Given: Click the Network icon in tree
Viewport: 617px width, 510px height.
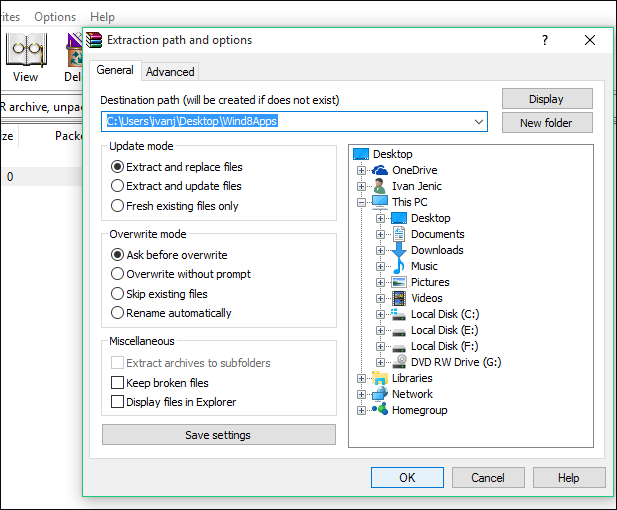Looking at the screenshot, I should [380, 394].
